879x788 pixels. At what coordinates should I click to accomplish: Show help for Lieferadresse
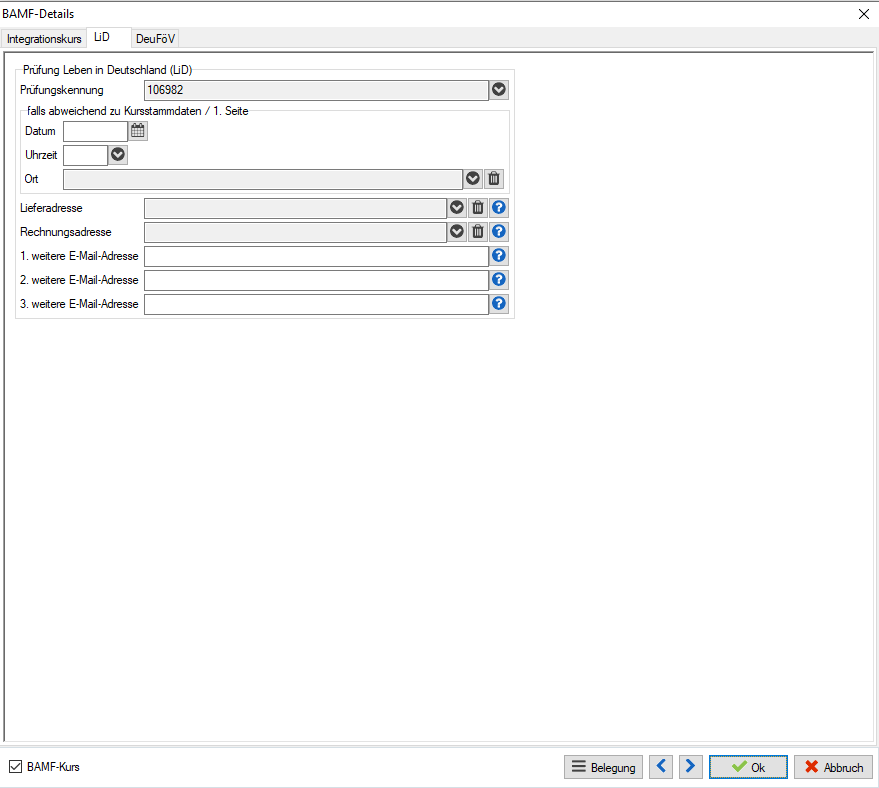click(499, 208)
